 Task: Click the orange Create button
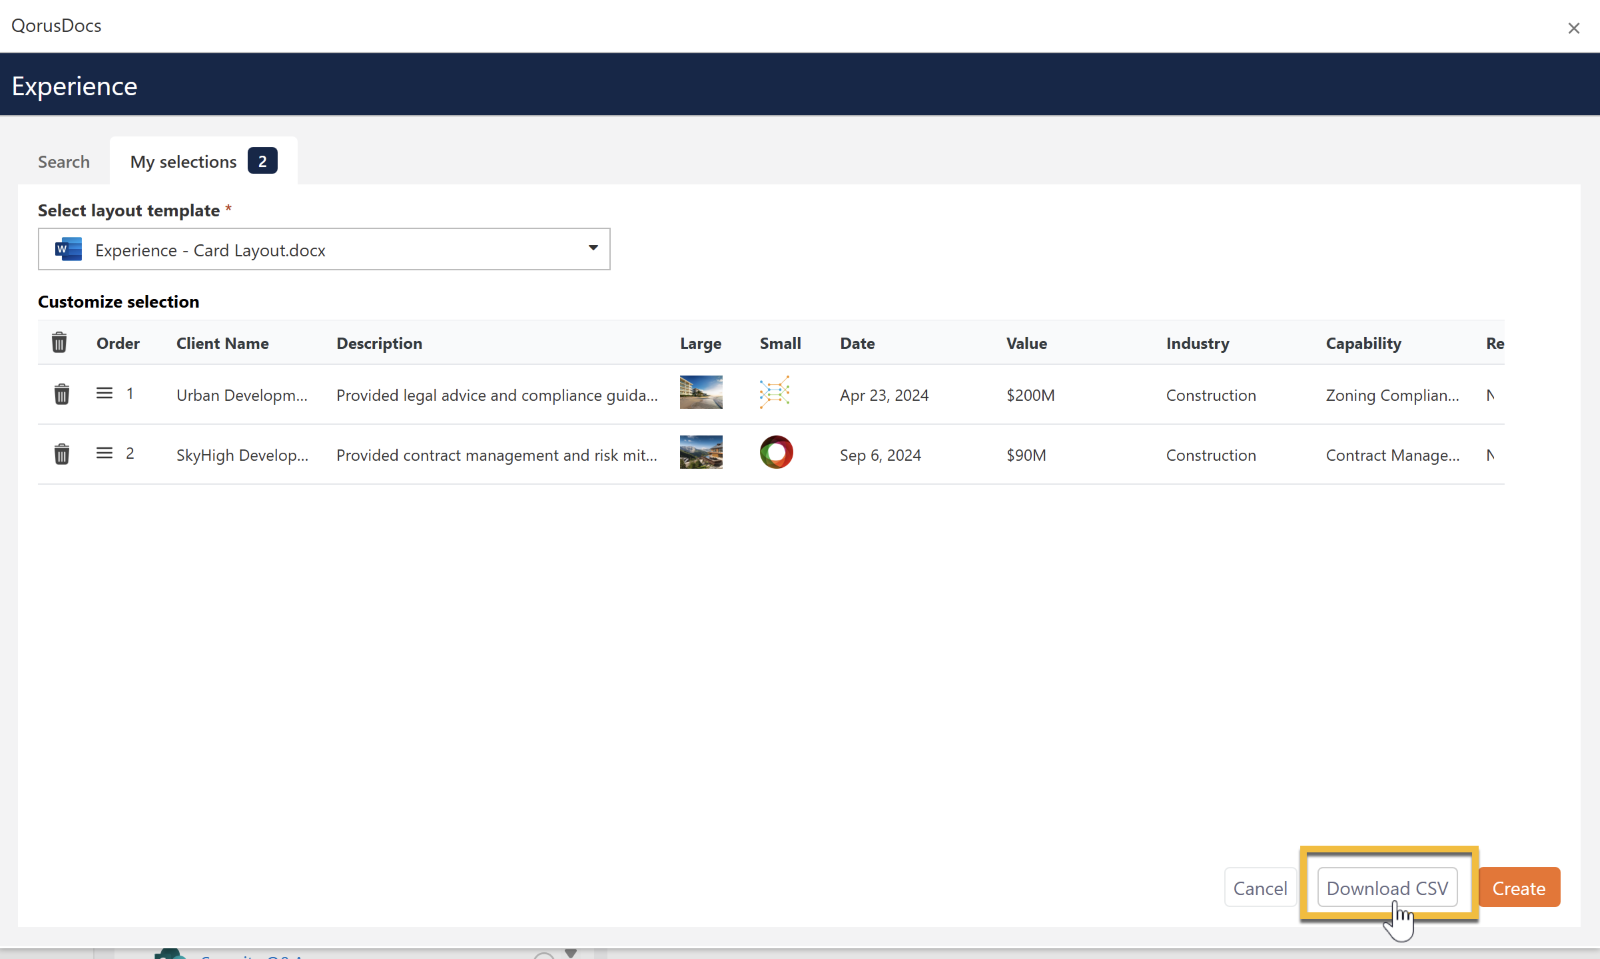(x=1519, y=888)
